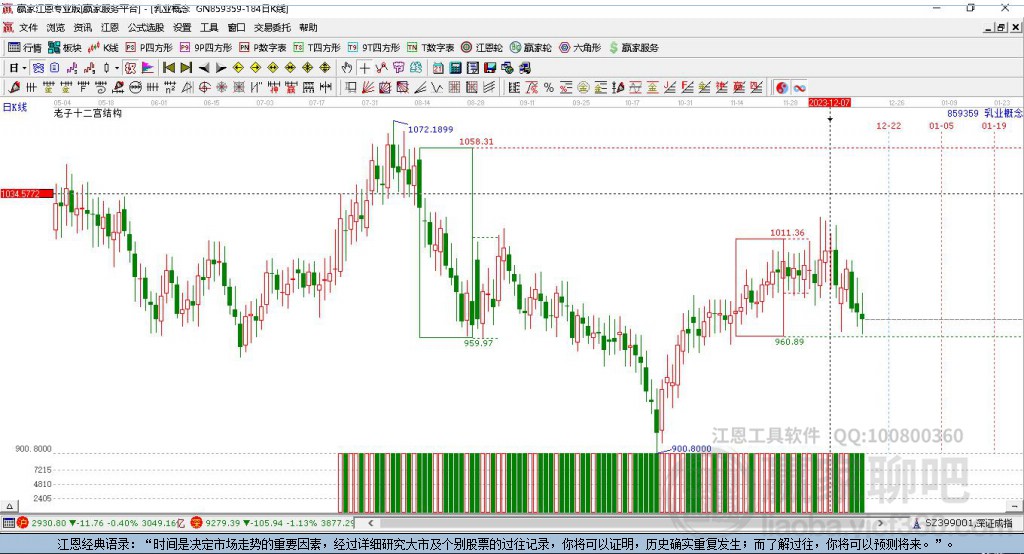Click the black right arrow icon

point(221,68)
